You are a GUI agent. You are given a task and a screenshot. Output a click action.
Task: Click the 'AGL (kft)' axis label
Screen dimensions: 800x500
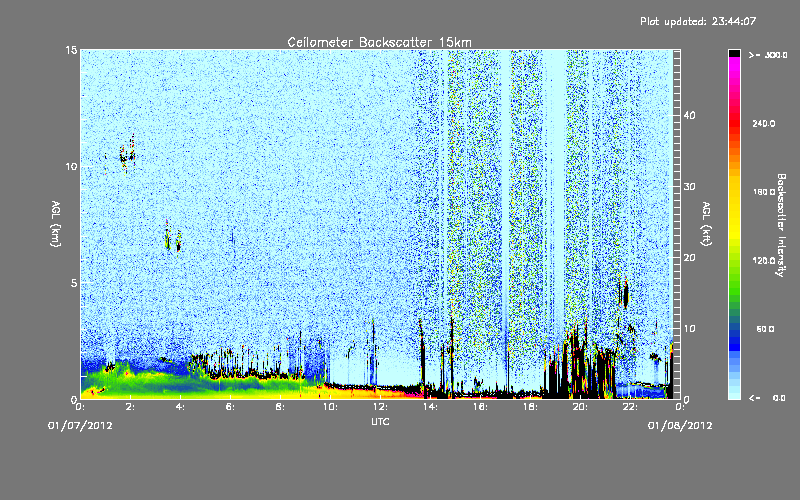coord(706,223)
